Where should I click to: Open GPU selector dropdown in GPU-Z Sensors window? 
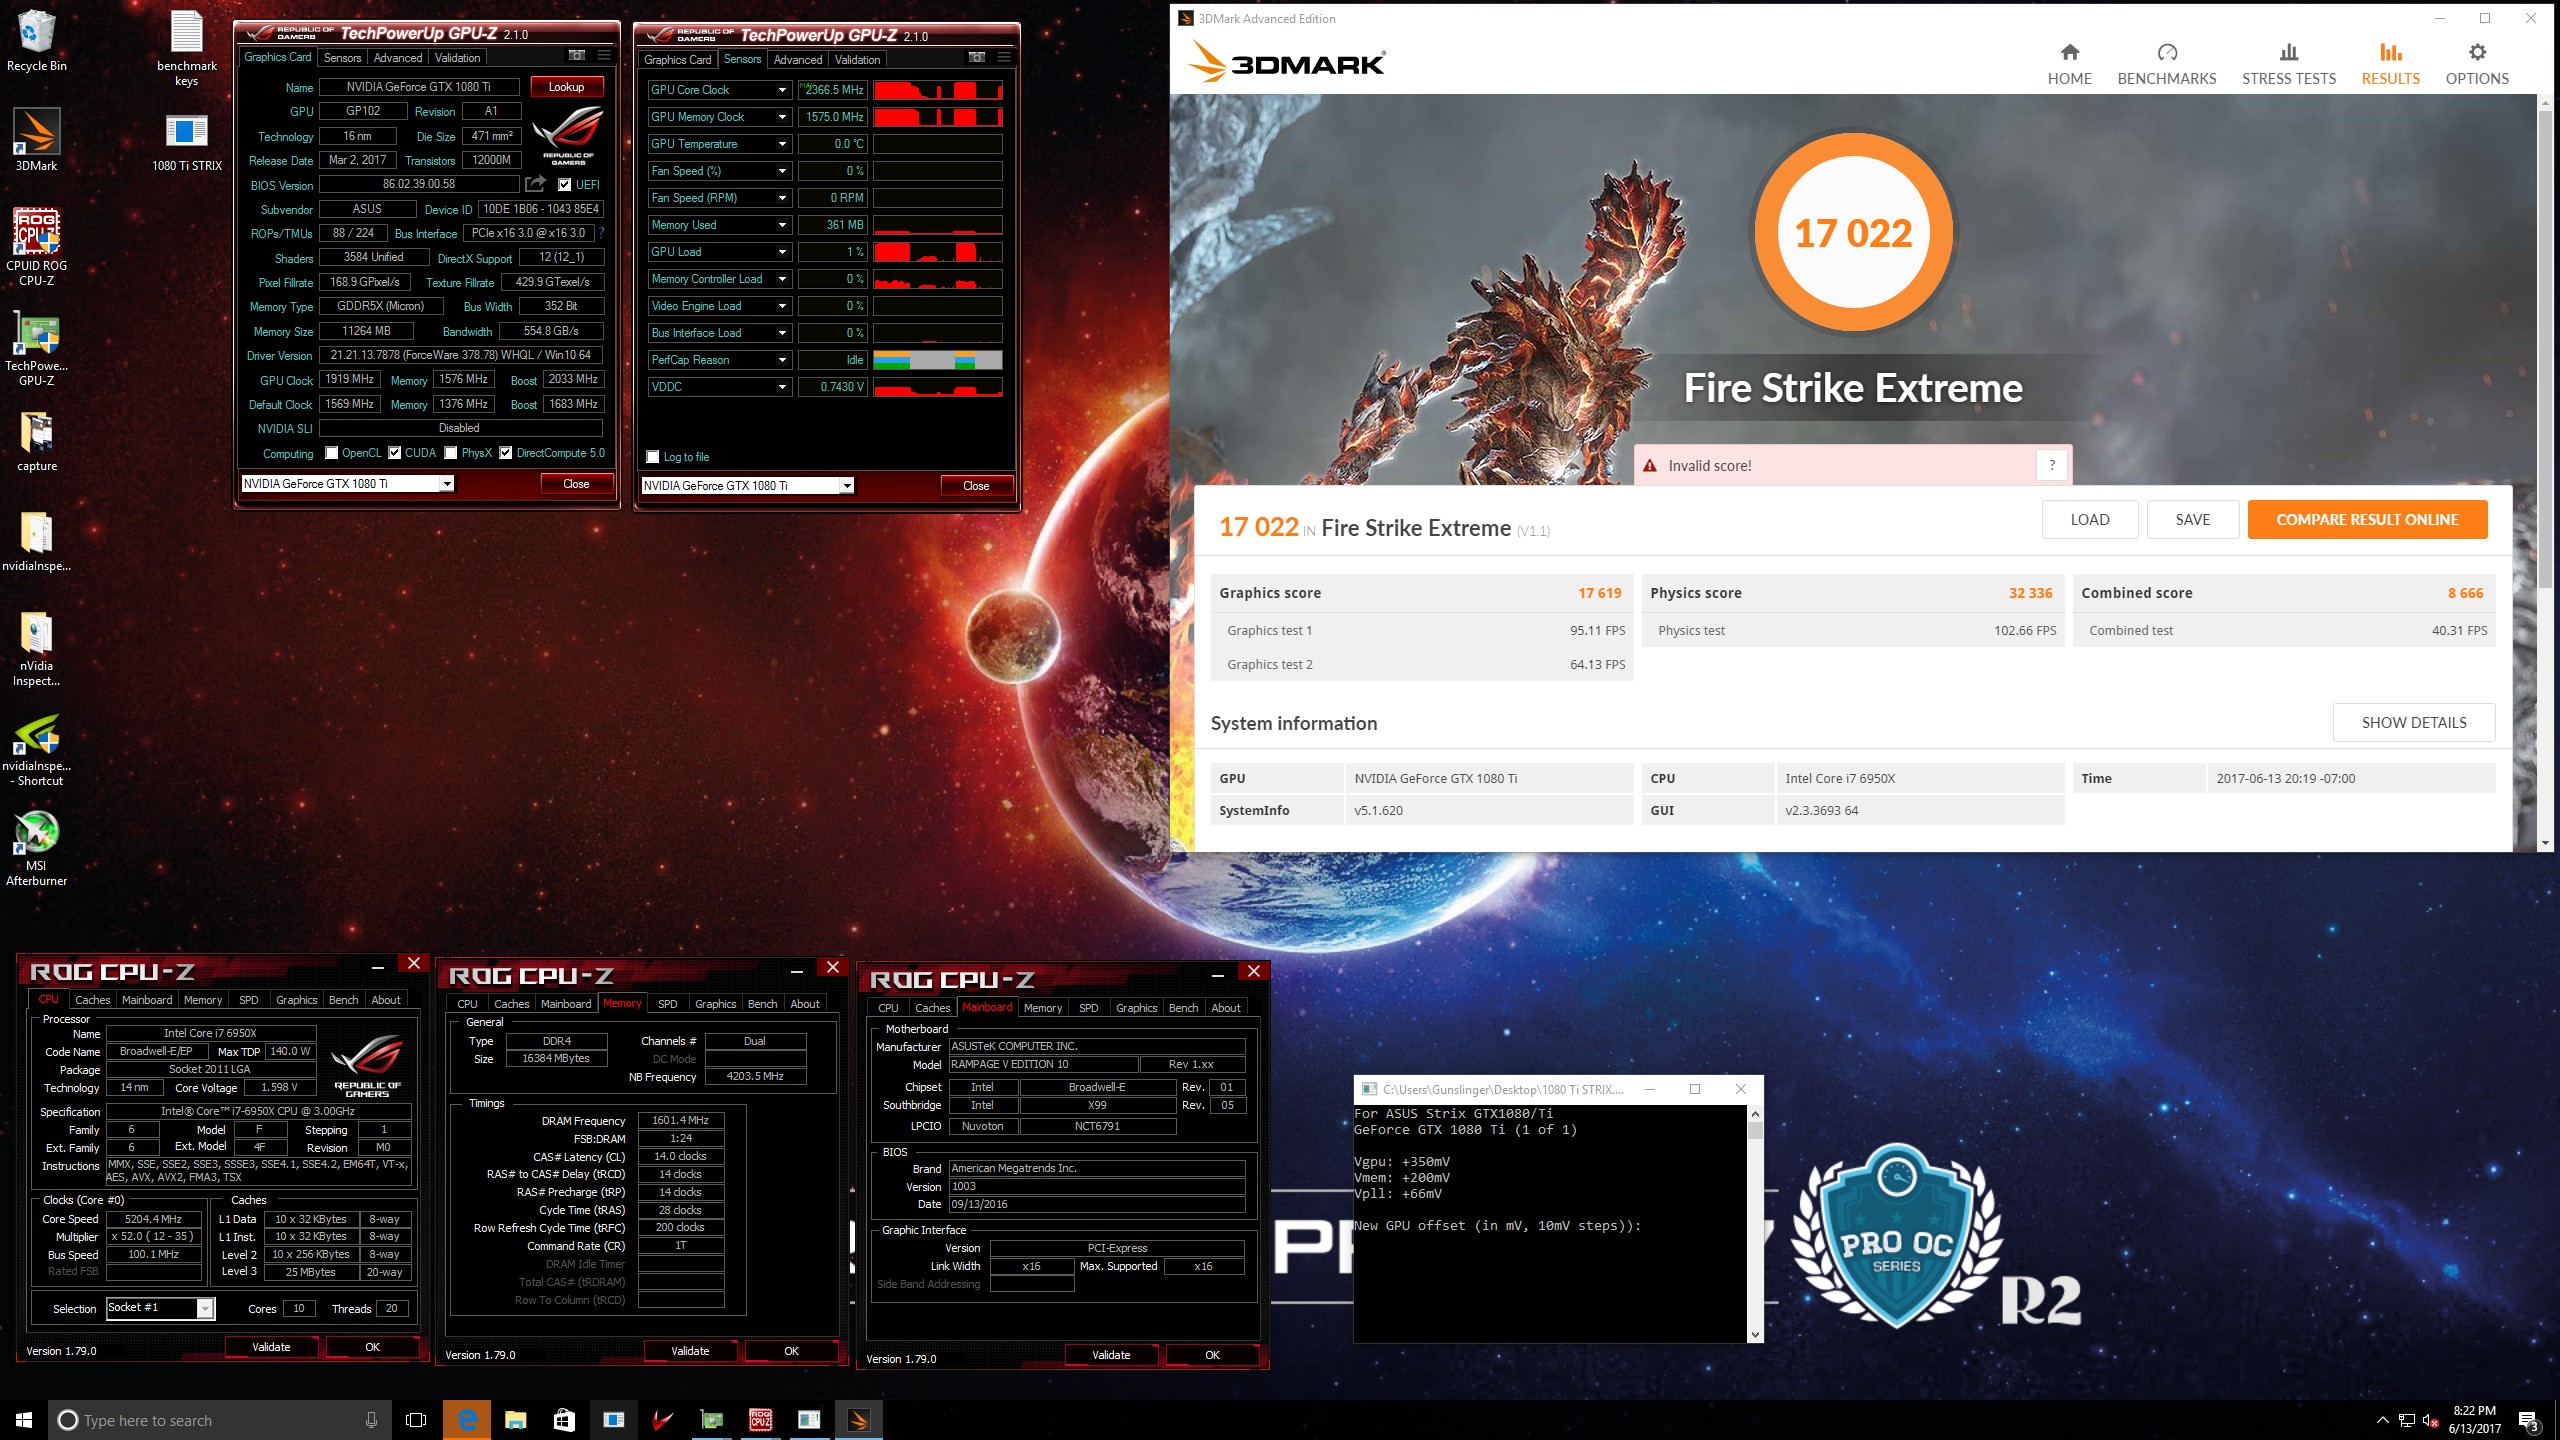[847, 486]
